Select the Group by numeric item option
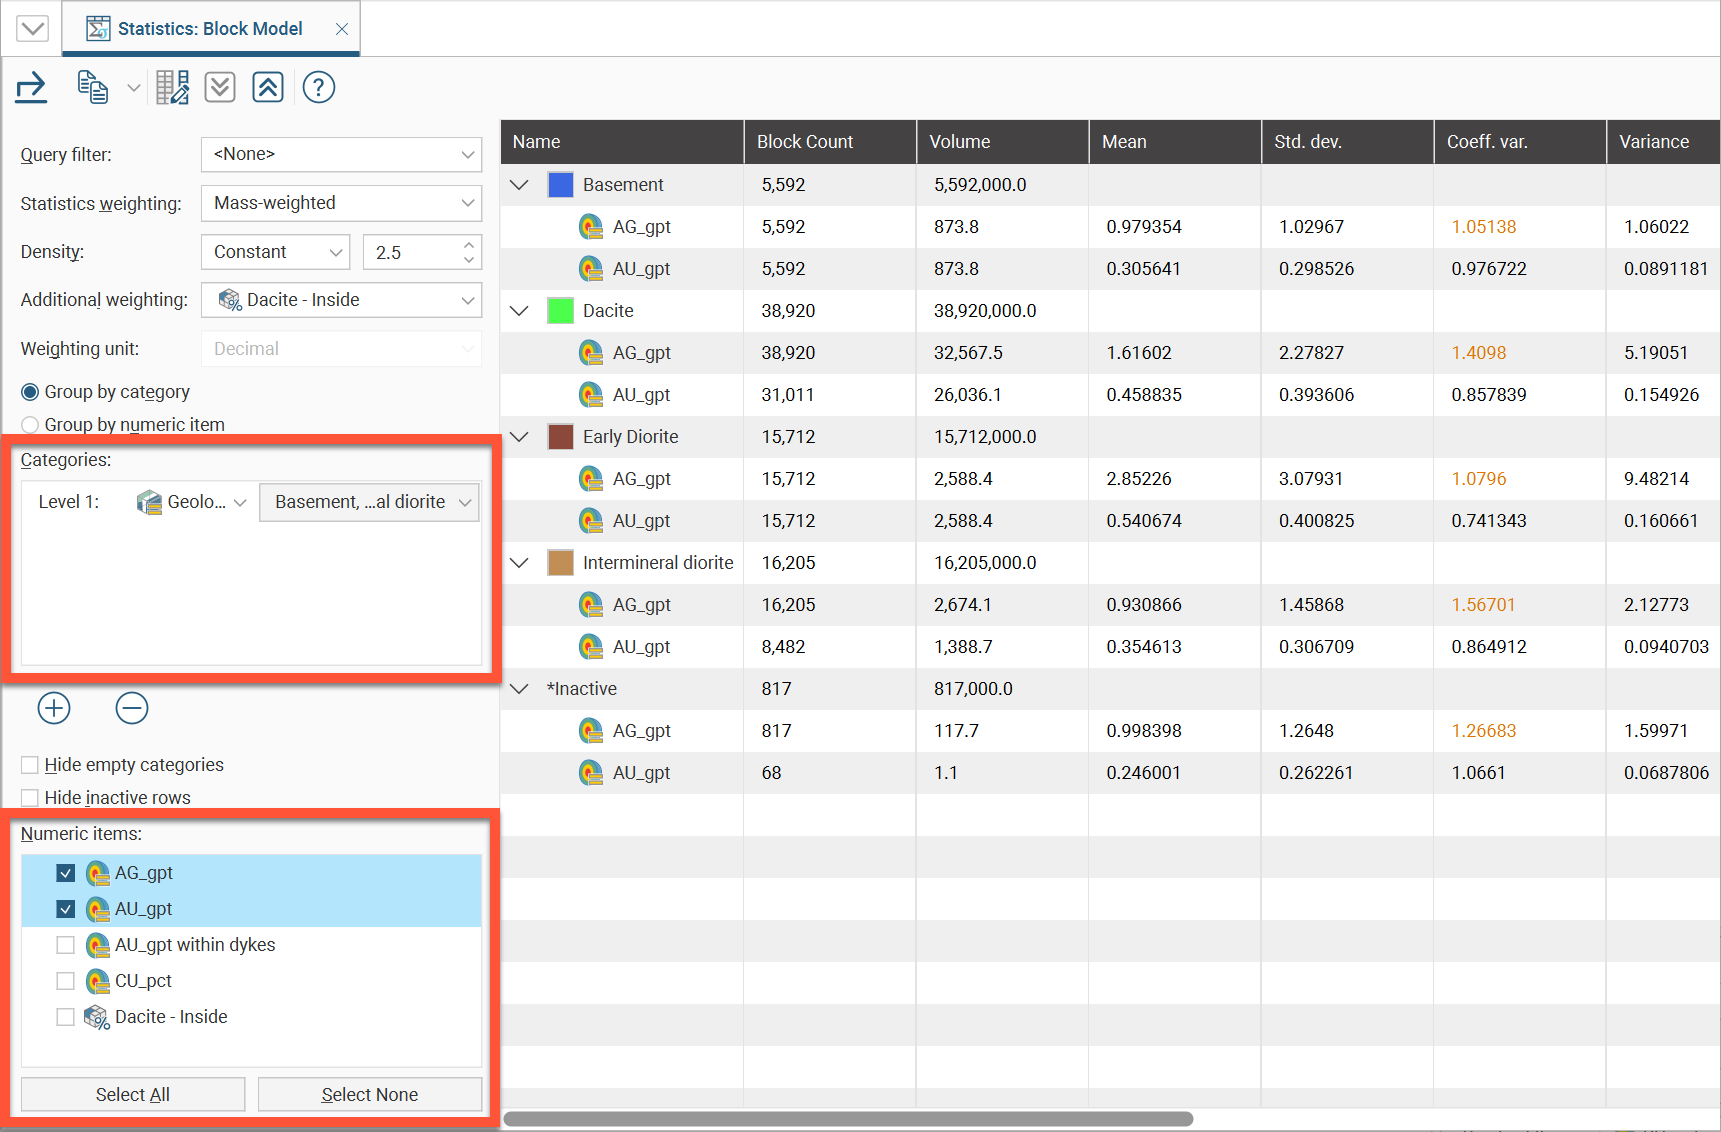 (x=30, y=425)
